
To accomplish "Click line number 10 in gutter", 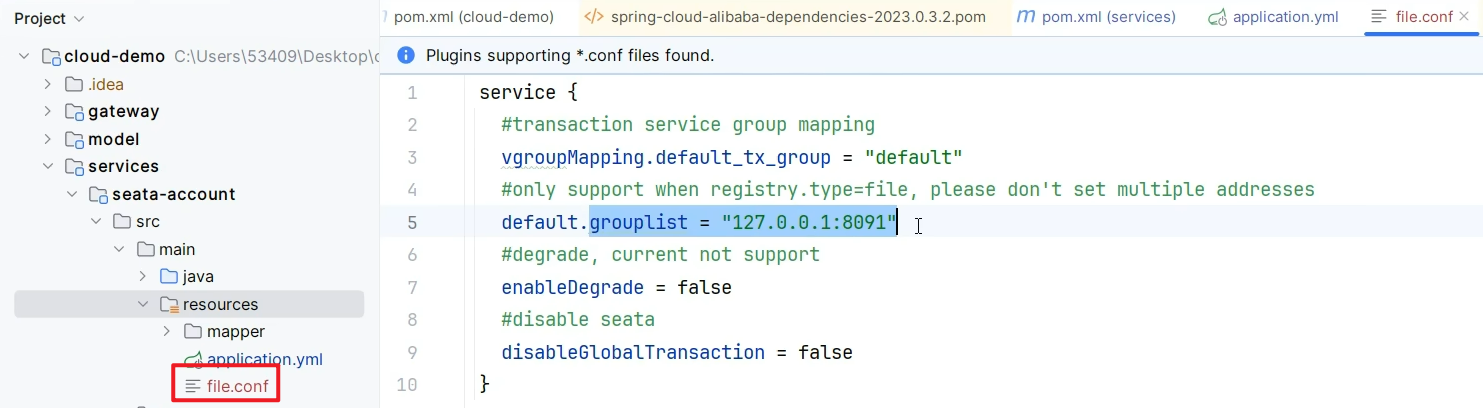I will [x=407, y=384].
